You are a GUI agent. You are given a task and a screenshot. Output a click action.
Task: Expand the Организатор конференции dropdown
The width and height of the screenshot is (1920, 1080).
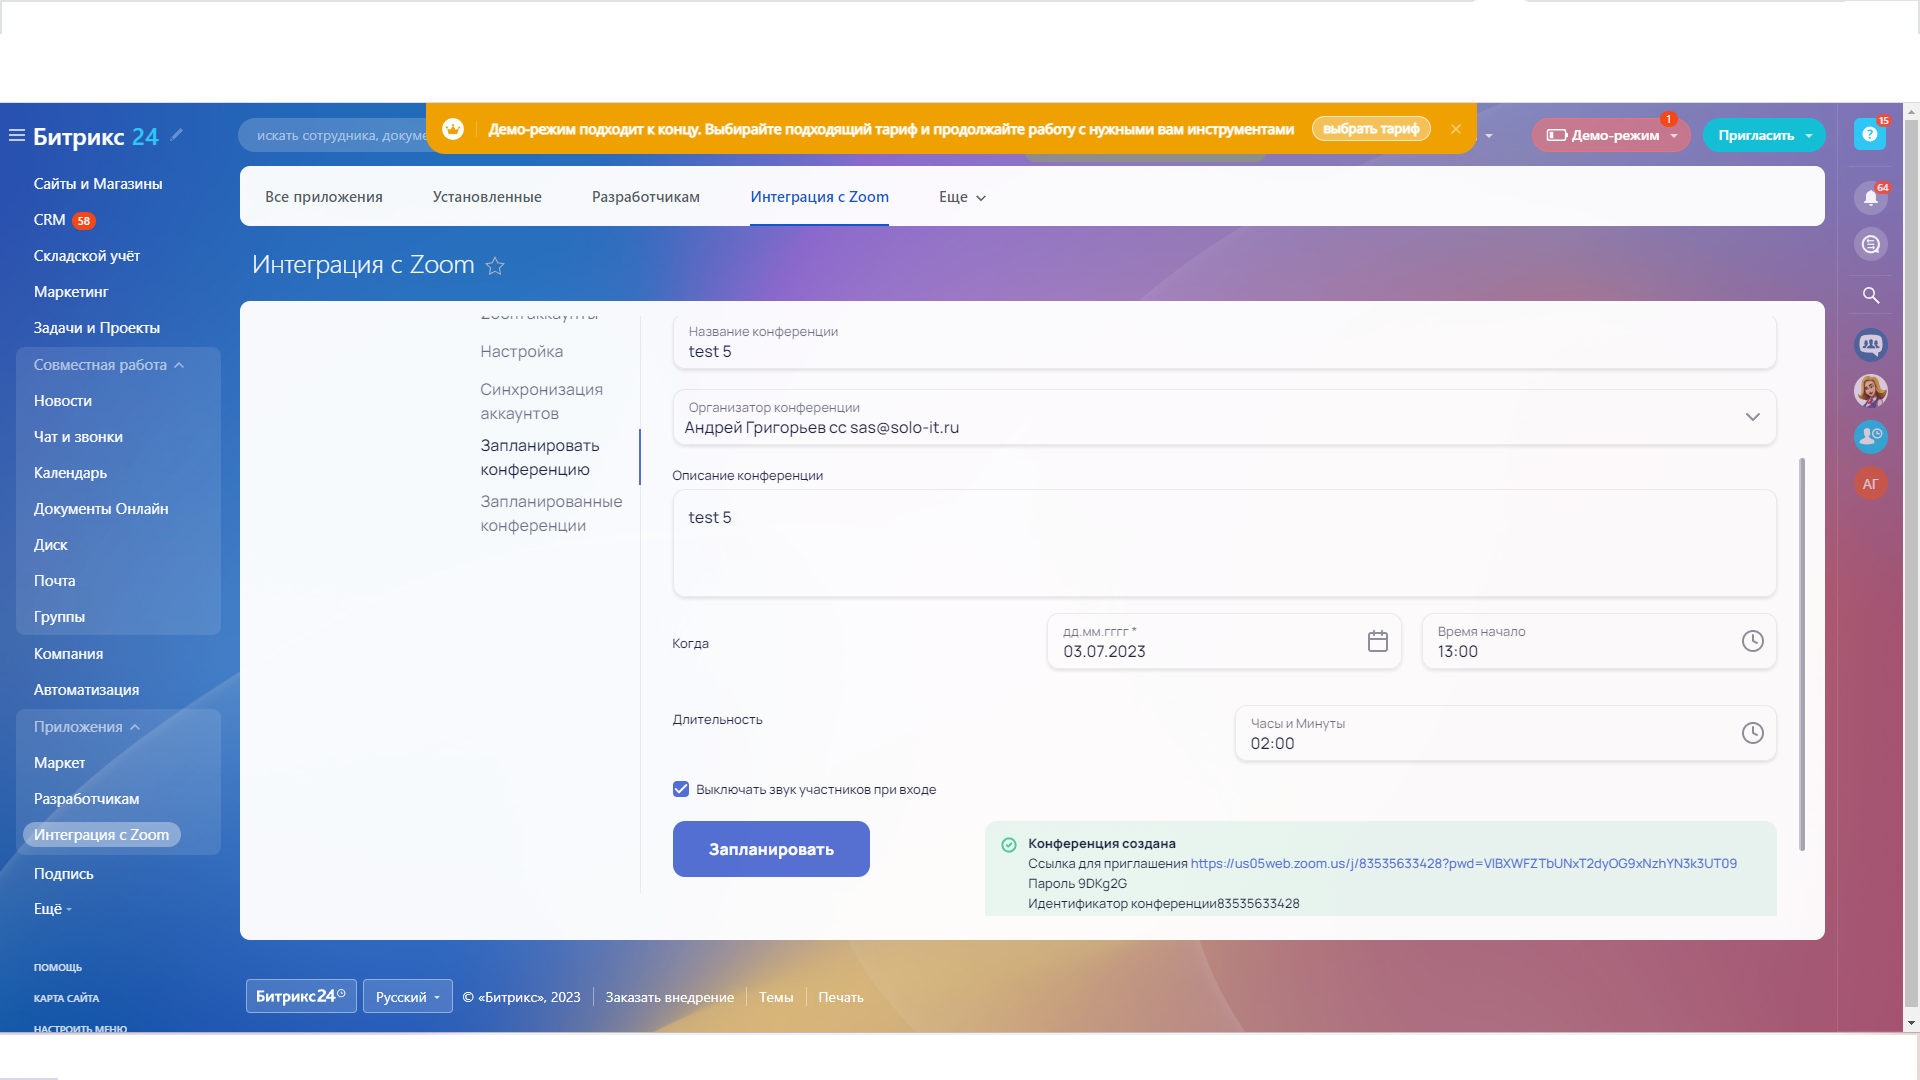pyautogui.click(x=1752, y=417)
